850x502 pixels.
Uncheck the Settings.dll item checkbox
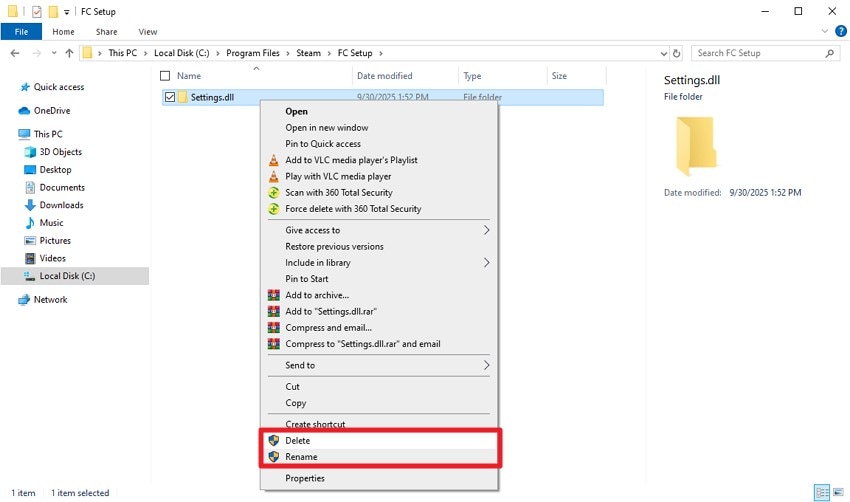[170, 97]
